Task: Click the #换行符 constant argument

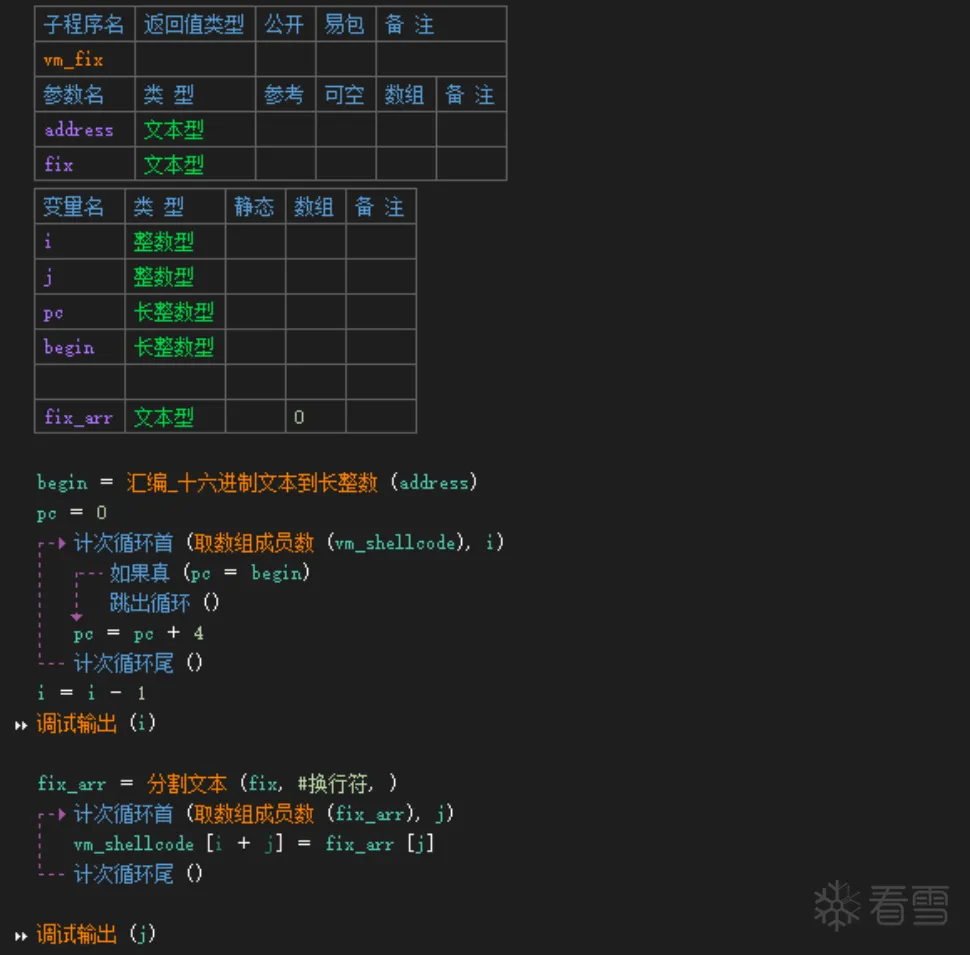Action: point(333,784)
